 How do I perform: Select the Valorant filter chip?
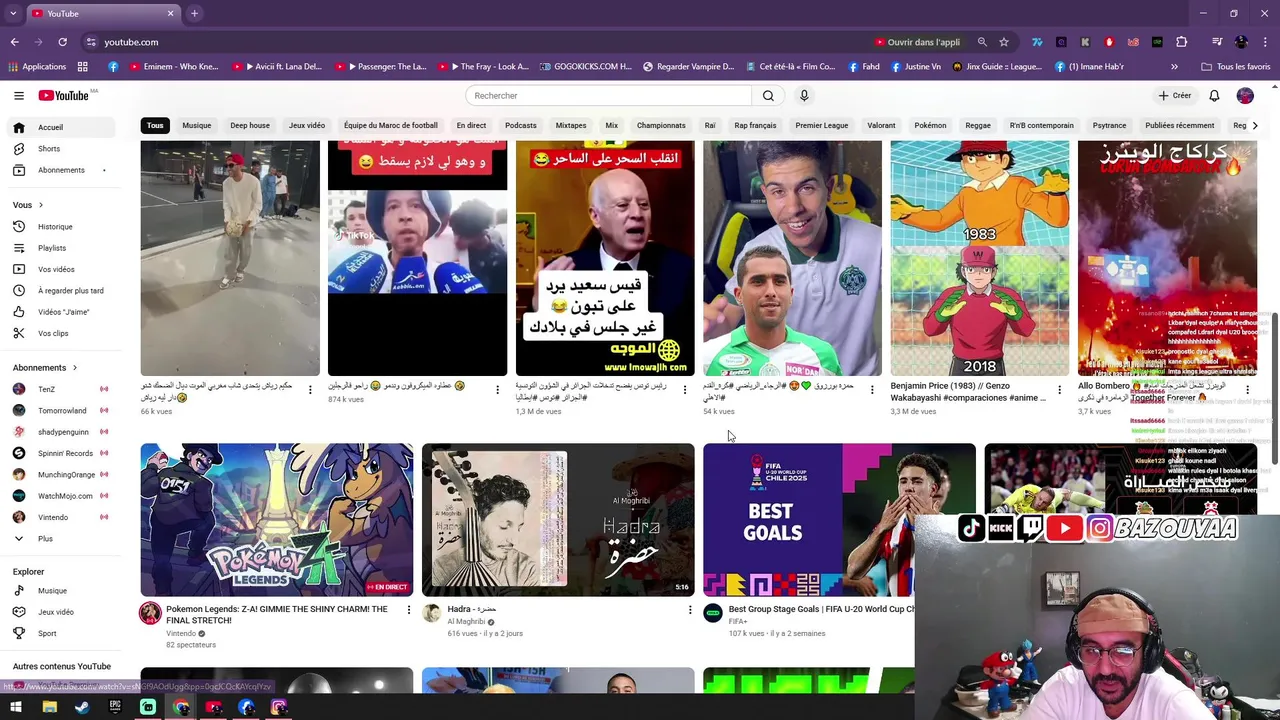881,125
